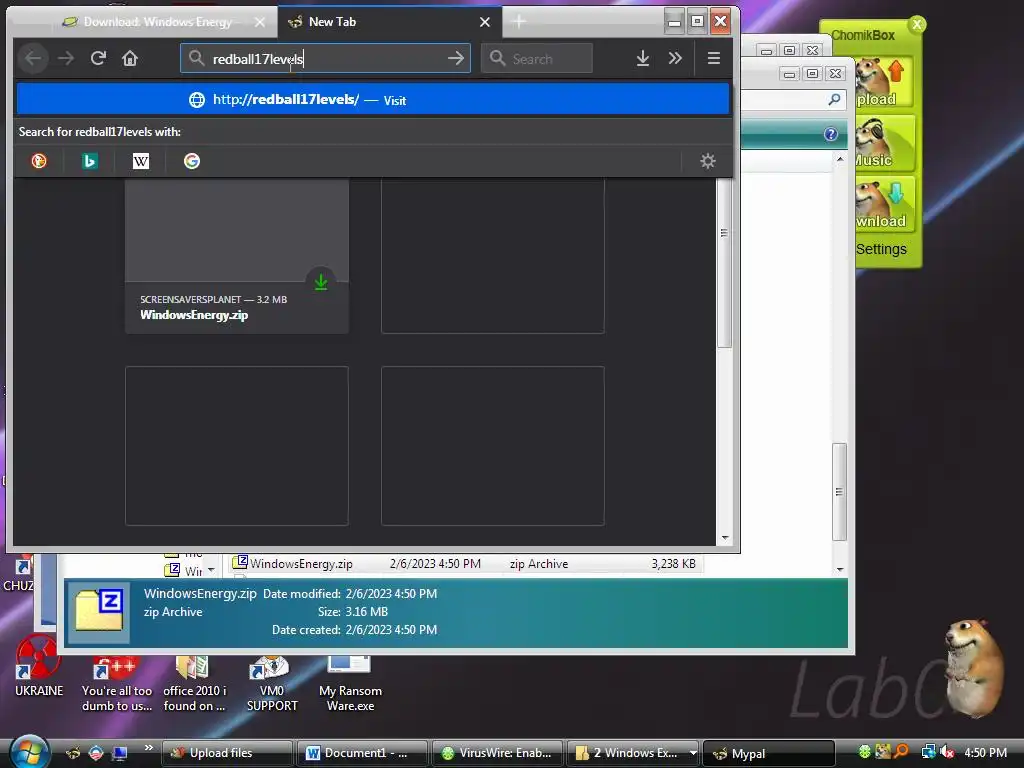The width and height of the screenshot is (1024, 768).
Task: Switch to the Upload files taskbar button
Action: point(227,753)
